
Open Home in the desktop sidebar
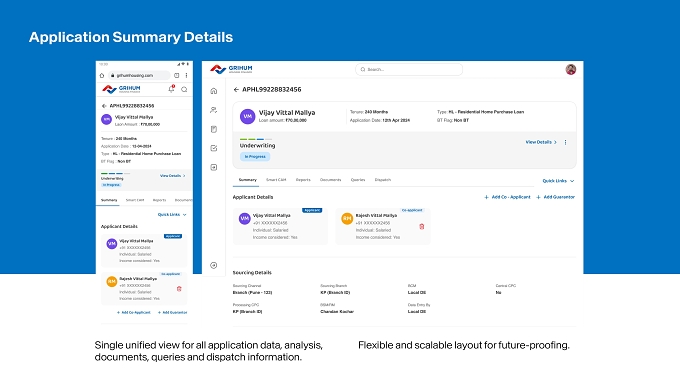(213, 91)
